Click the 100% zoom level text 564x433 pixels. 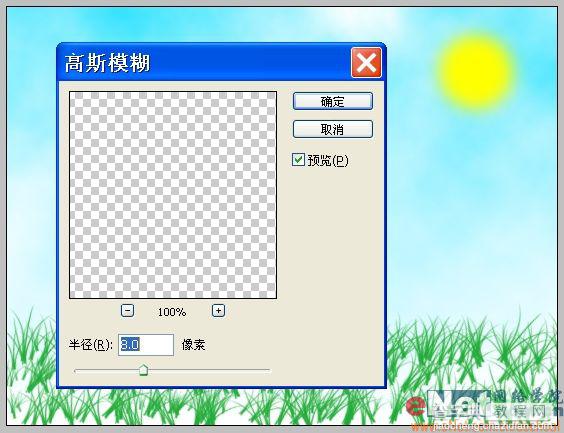tap(172, 312)
